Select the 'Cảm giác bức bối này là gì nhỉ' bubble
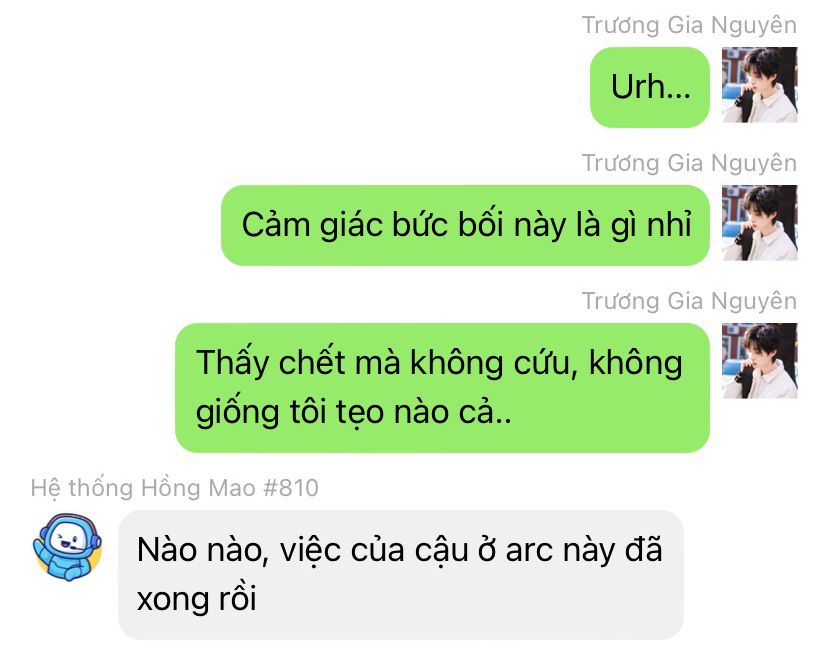The width and height of the screenshot is (828, 651). pyautogui.click(x=465, y=225)
